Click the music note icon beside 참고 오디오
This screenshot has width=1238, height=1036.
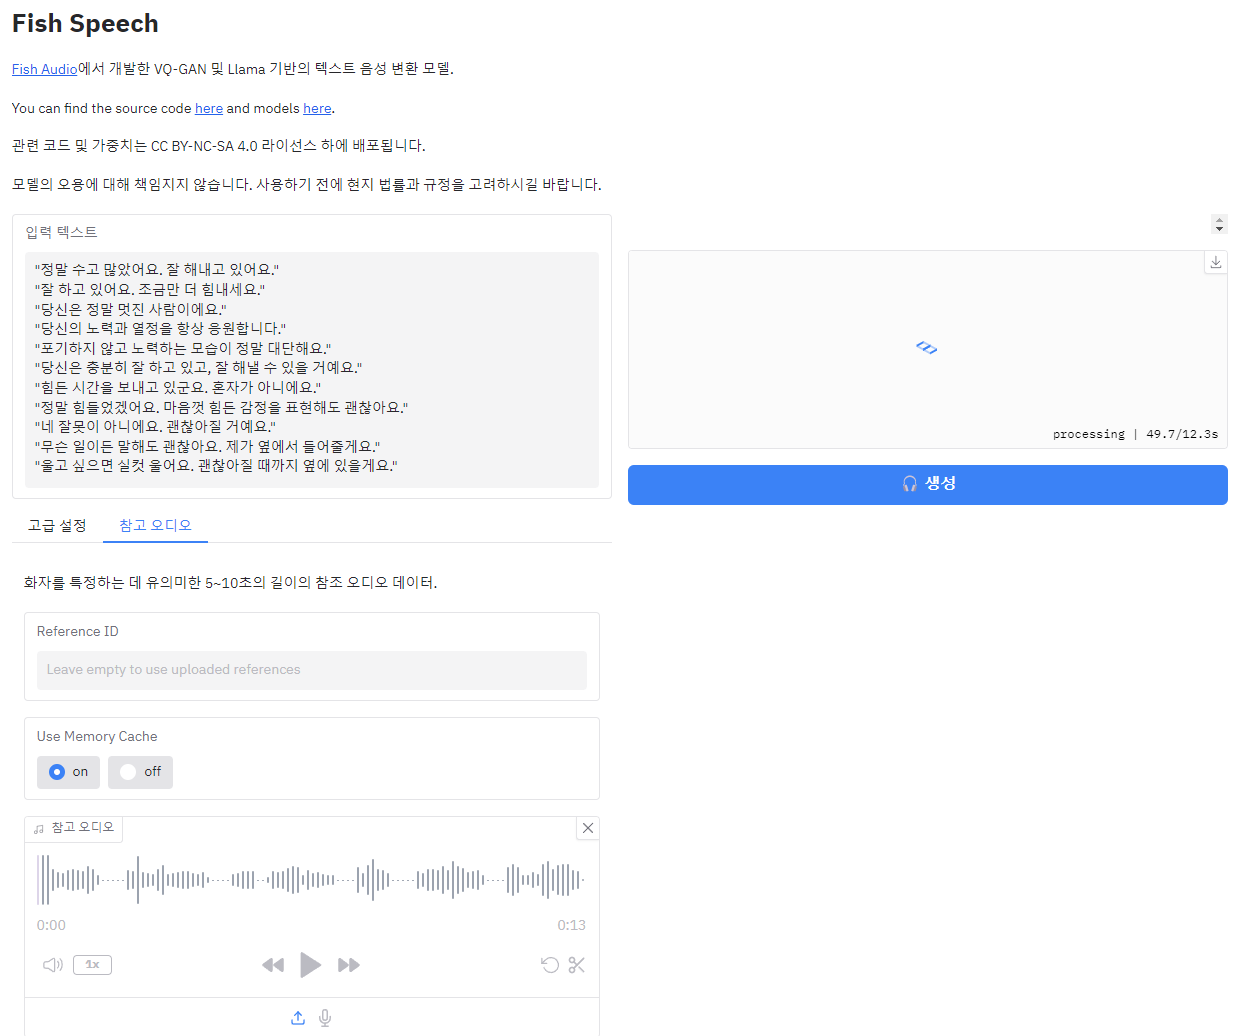click(x=39, y=829)
